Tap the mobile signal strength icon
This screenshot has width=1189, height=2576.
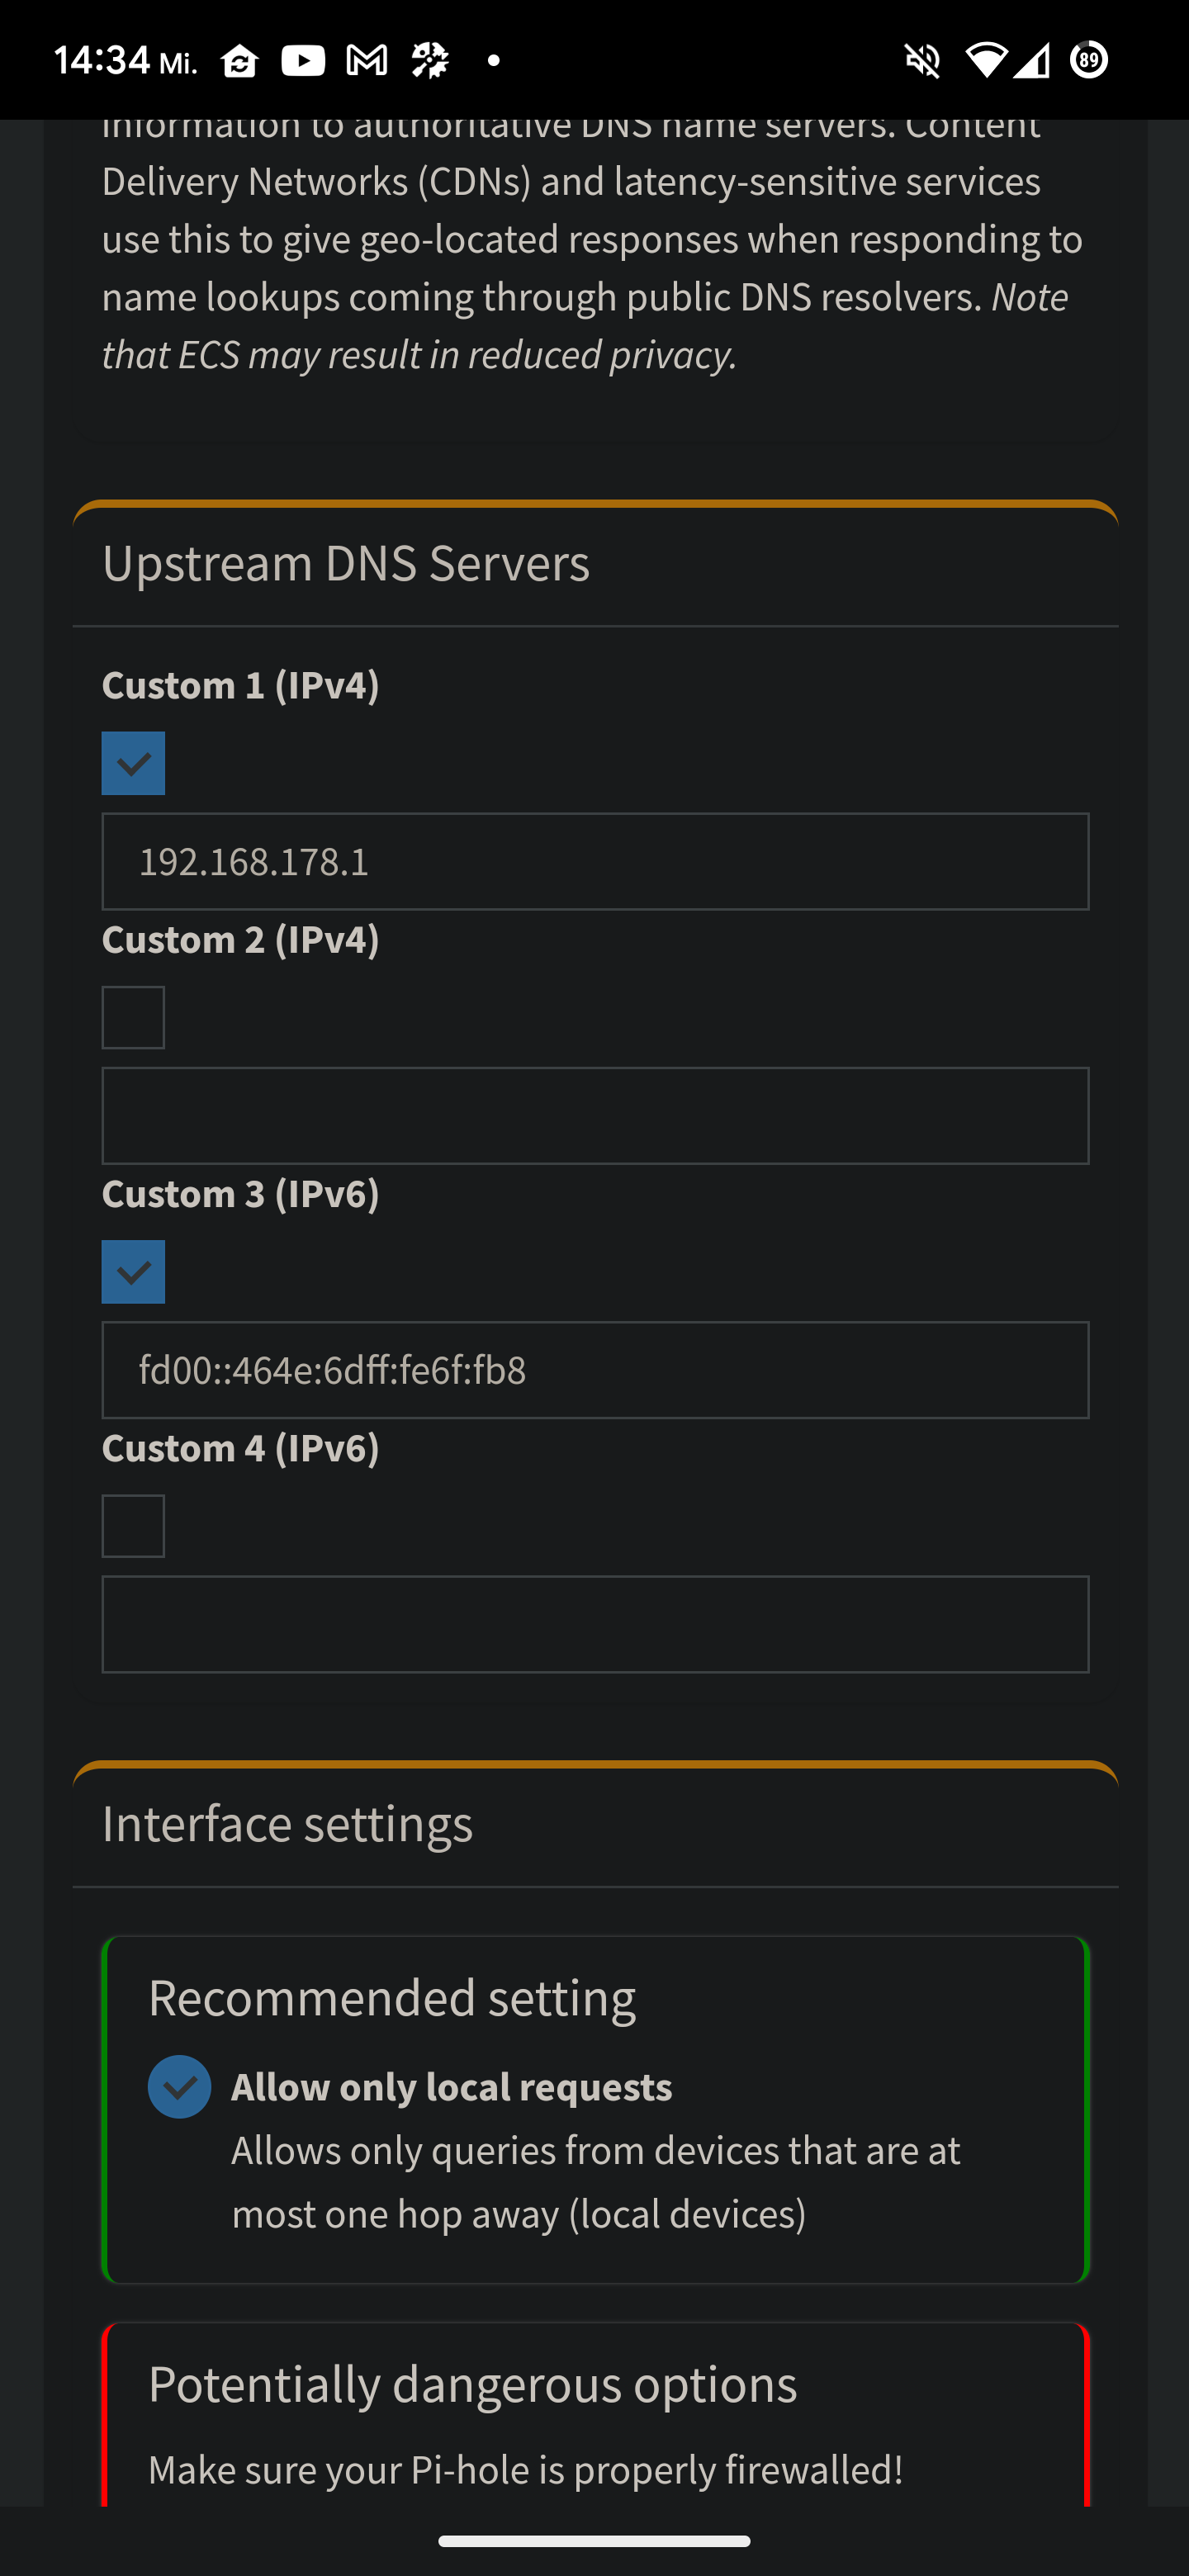click(1031, 60)
